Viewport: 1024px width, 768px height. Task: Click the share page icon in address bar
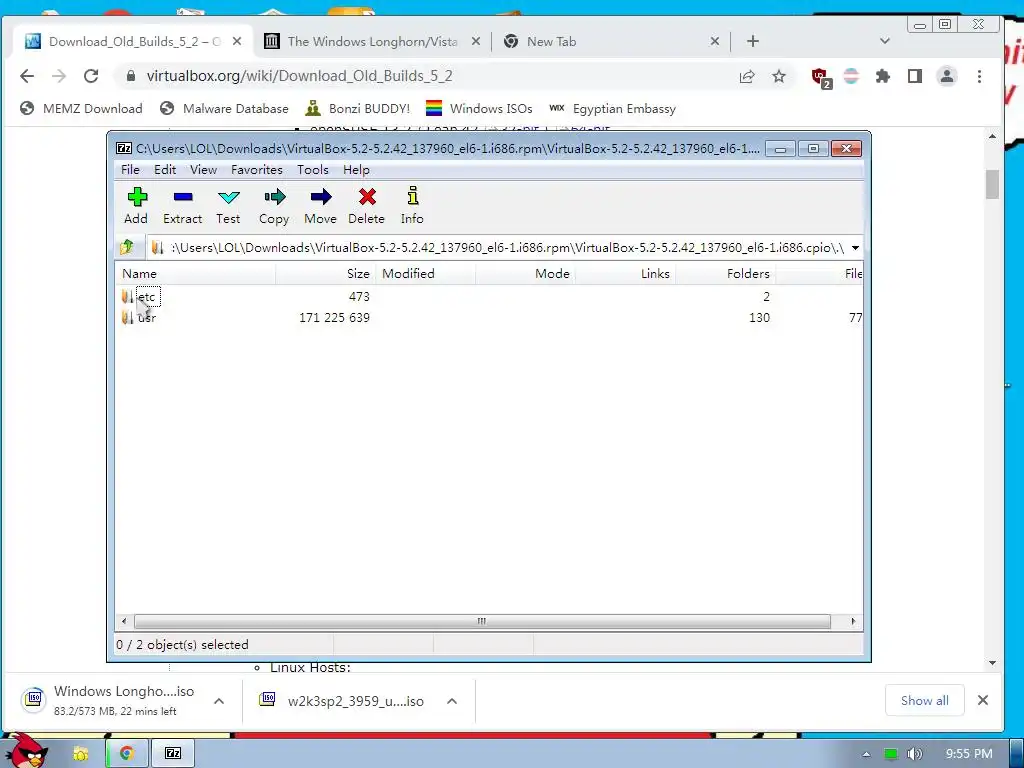[x=747, y=76]
